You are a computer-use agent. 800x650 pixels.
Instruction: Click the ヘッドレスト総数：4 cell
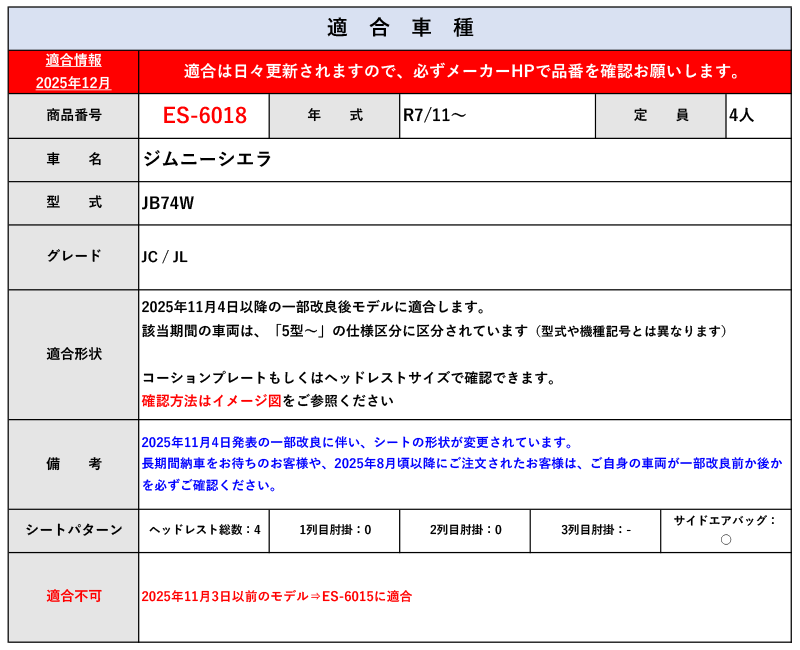tap(204, 530)
